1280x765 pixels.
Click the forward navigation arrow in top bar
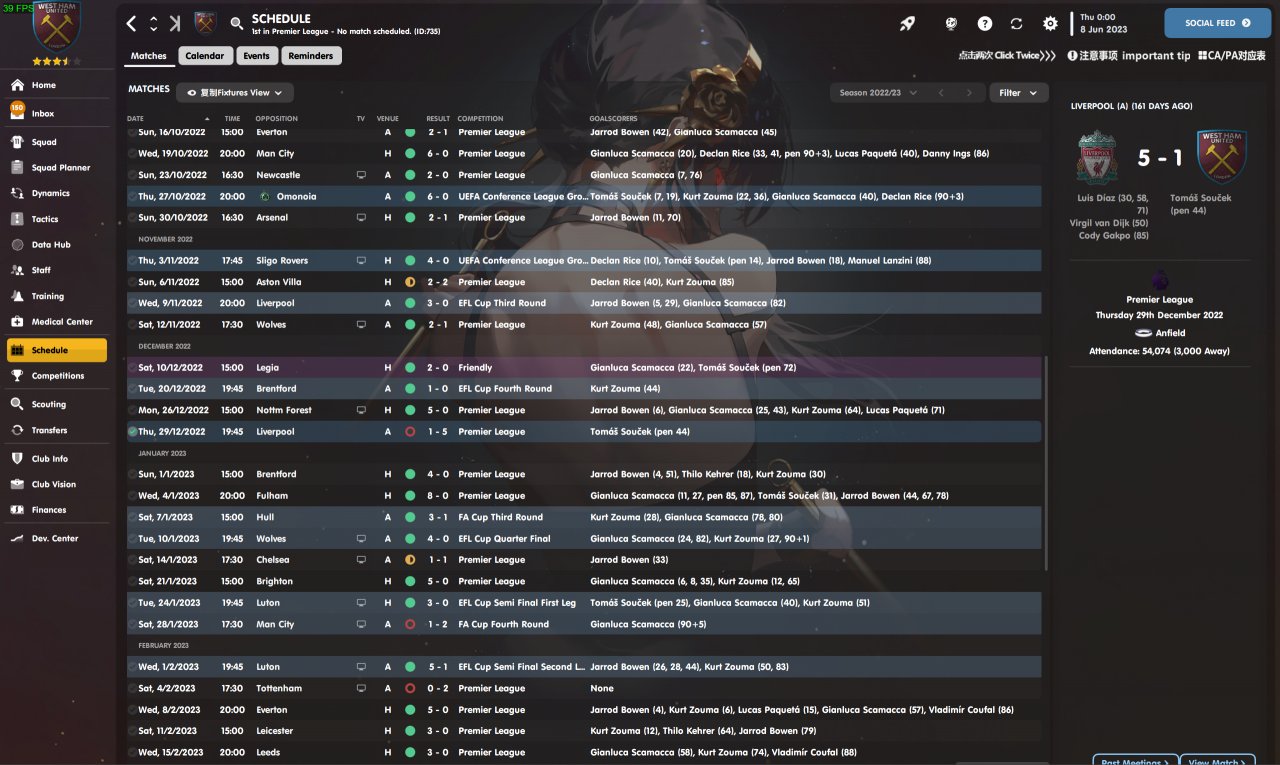click(x=175, y=23)
